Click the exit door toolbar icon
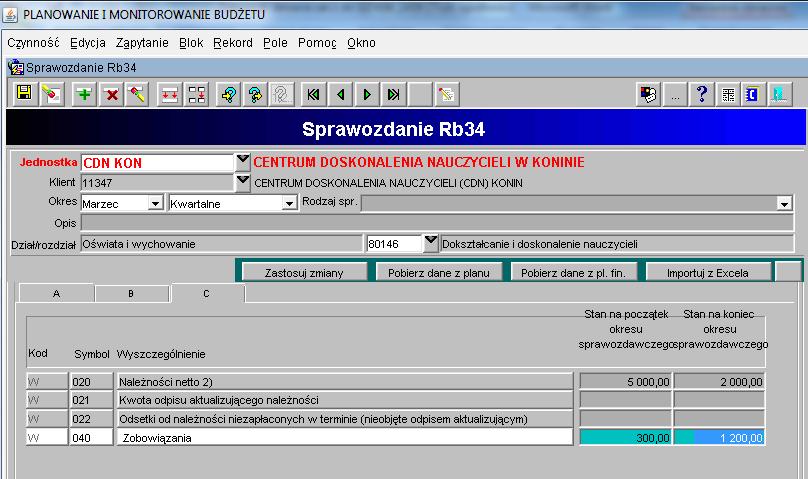 (x=780, y=94)
